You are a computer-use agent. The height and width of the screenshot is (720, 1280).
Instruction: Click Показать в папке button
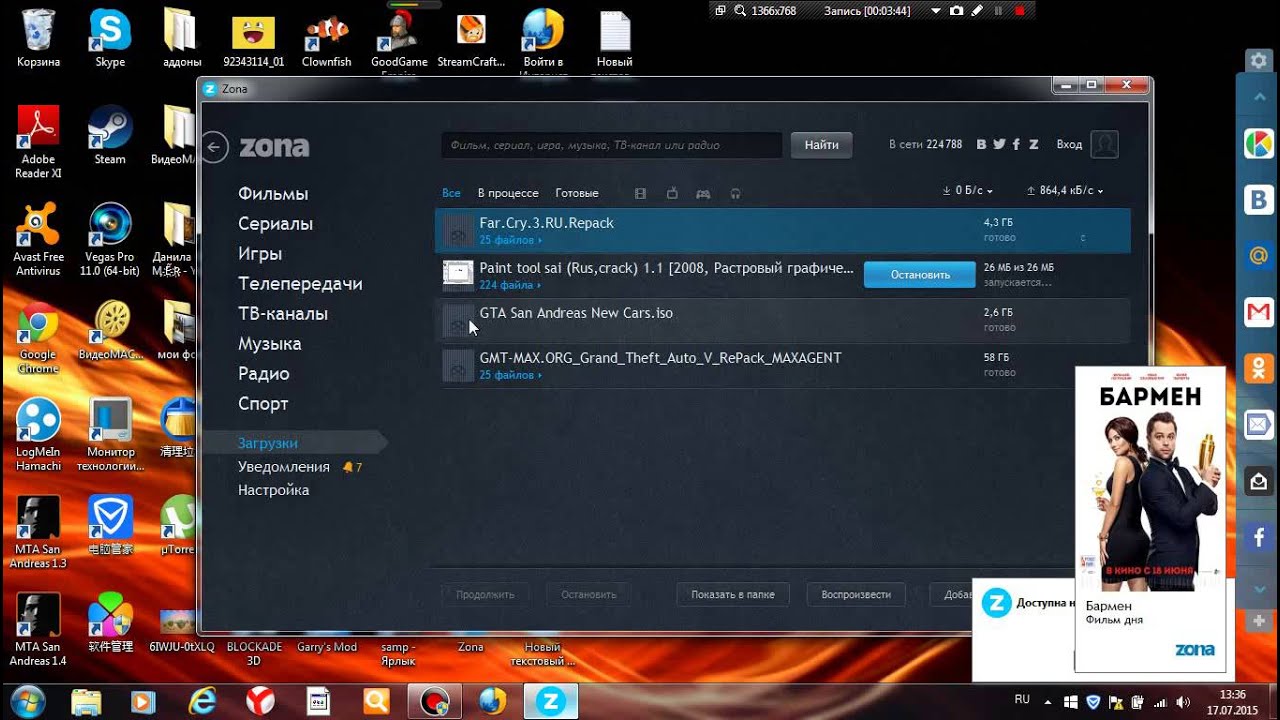point(733,594)
